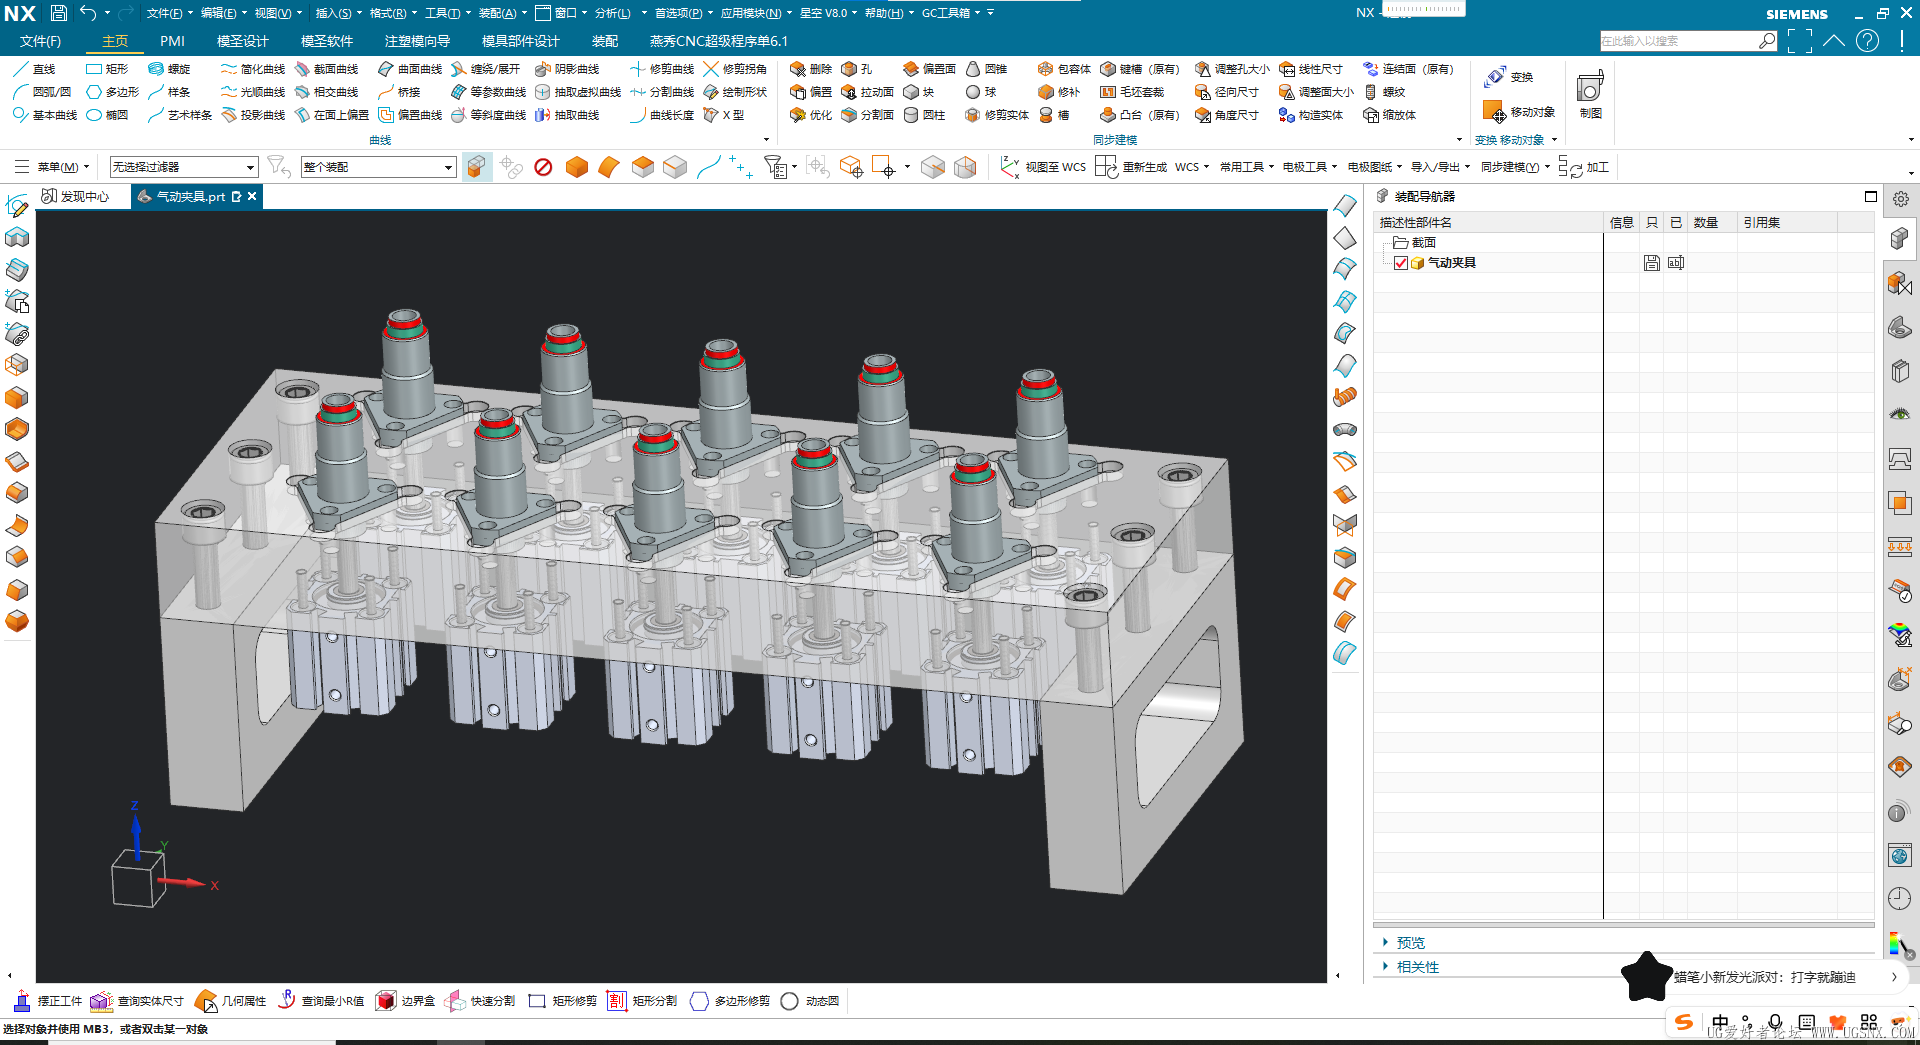Open the WCS dropdown menu
Screen dimensions: 1920x1045
point(1192,167)
